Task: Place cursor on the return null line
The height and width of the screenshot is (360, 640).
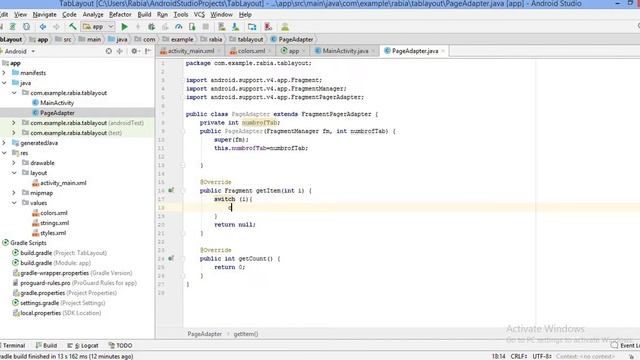Action: 235,224
